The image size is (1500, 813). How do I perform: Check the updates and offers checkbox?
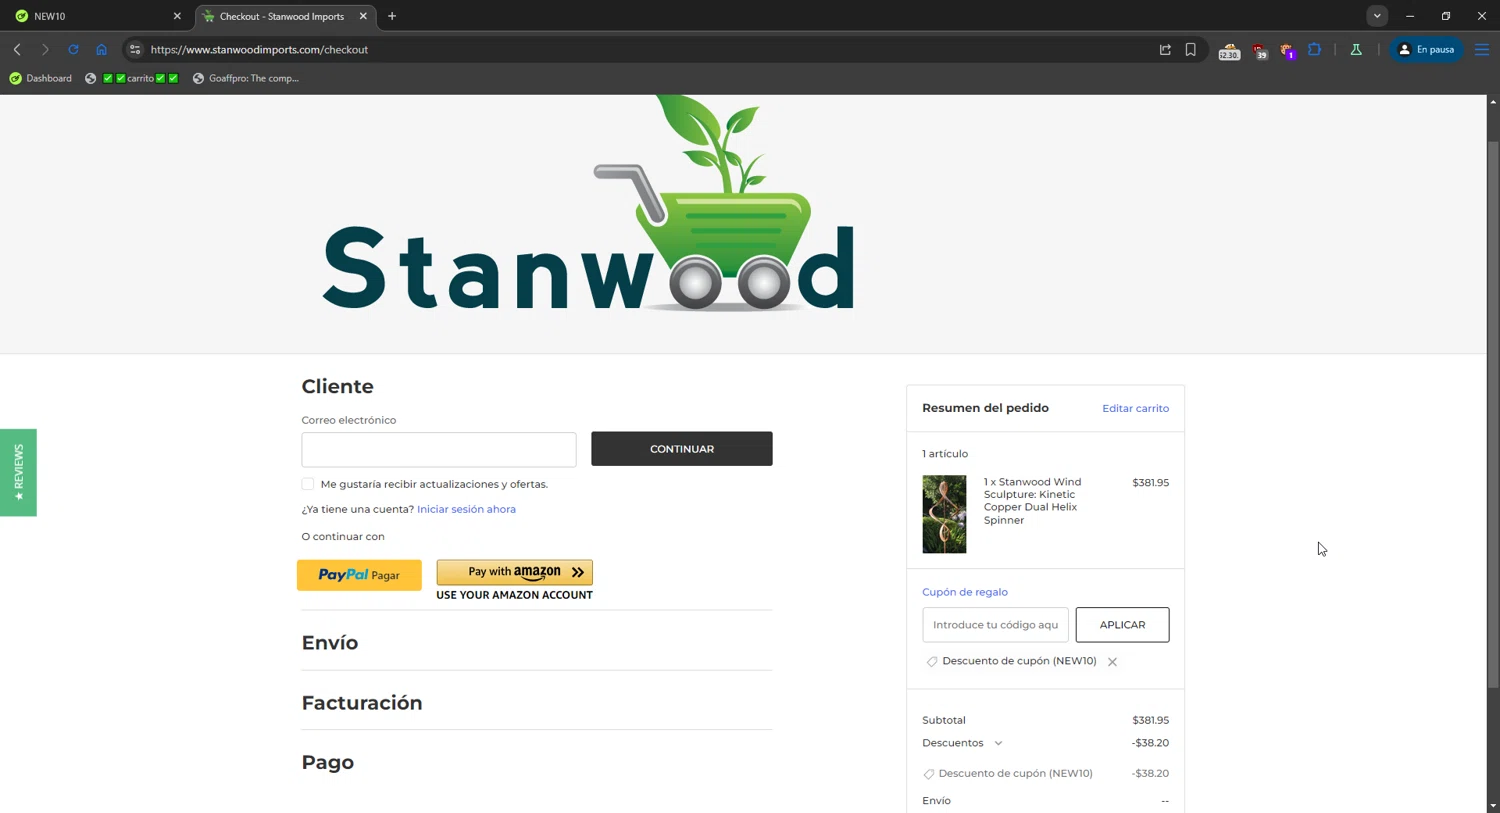[308, 484]
